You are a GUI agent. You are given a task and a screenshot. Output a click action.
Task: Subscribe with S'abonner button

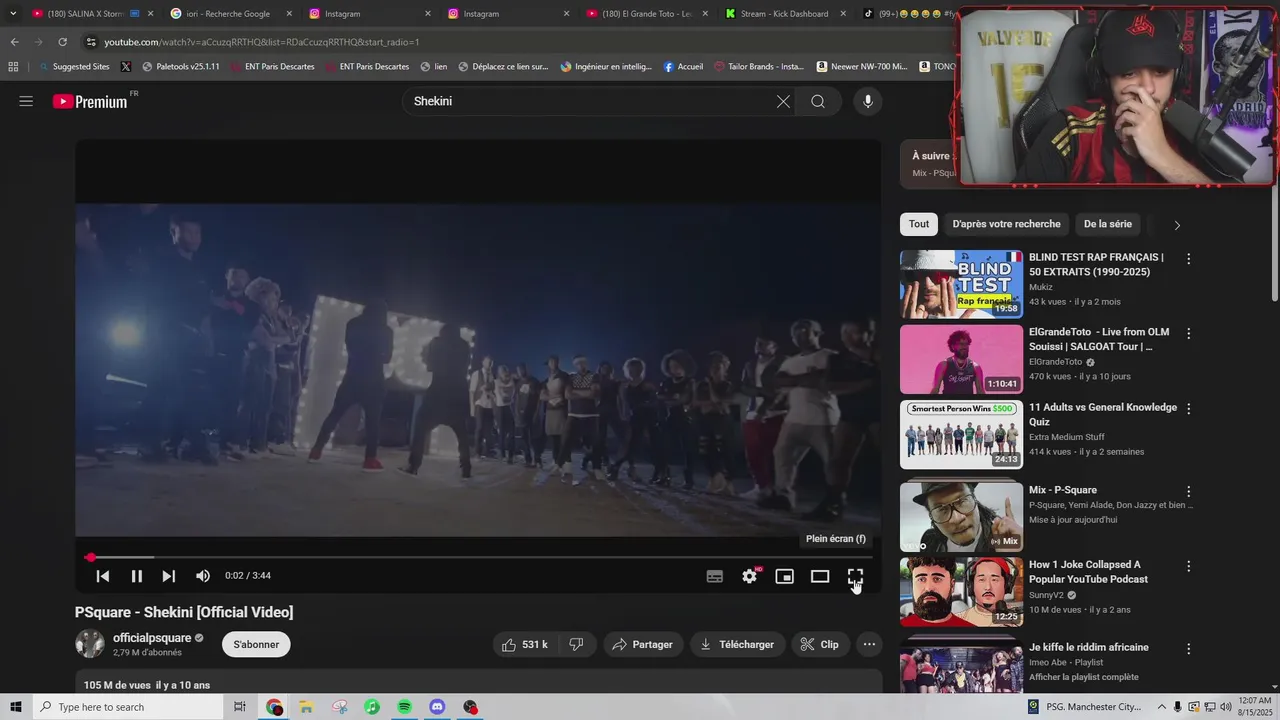coord(256,644)
